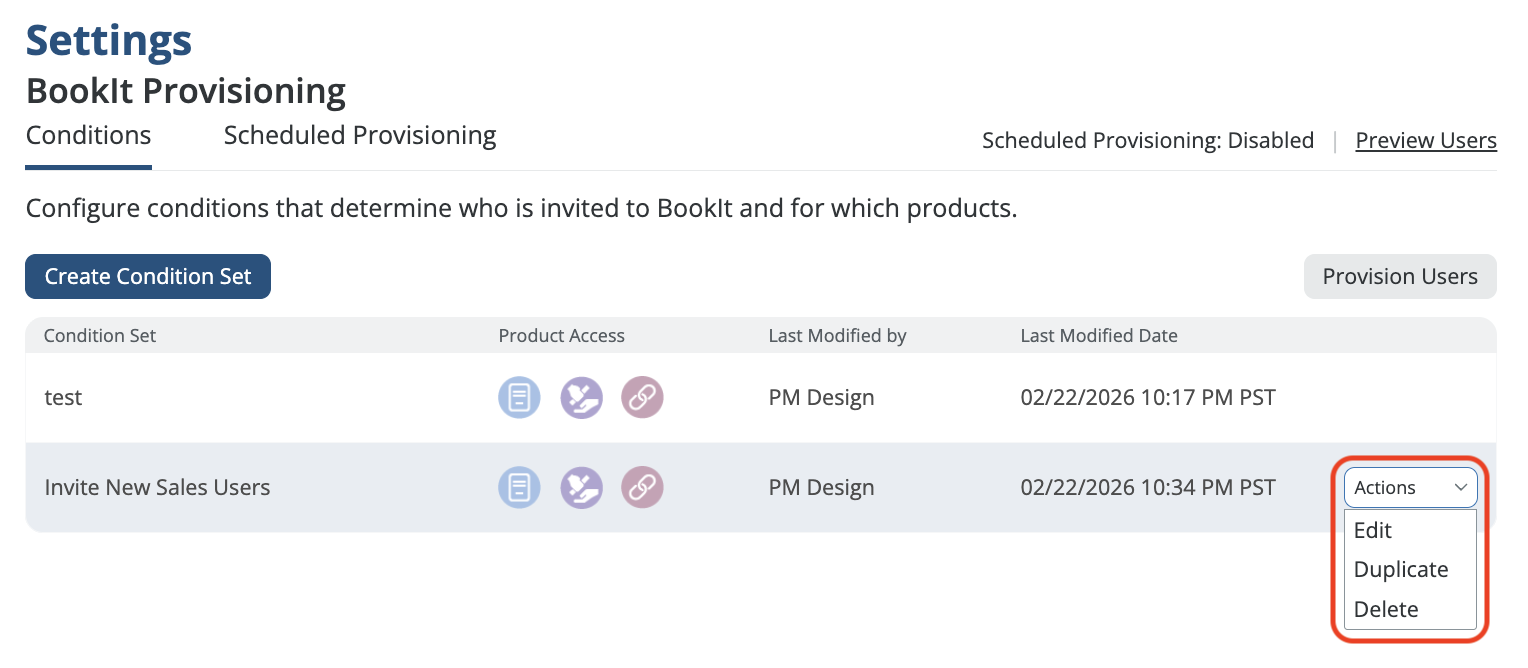This screenshot has height=668, width=1528.
Task: Click the pink link icon for Invite New Sales Users
Action: click(642, 488)
